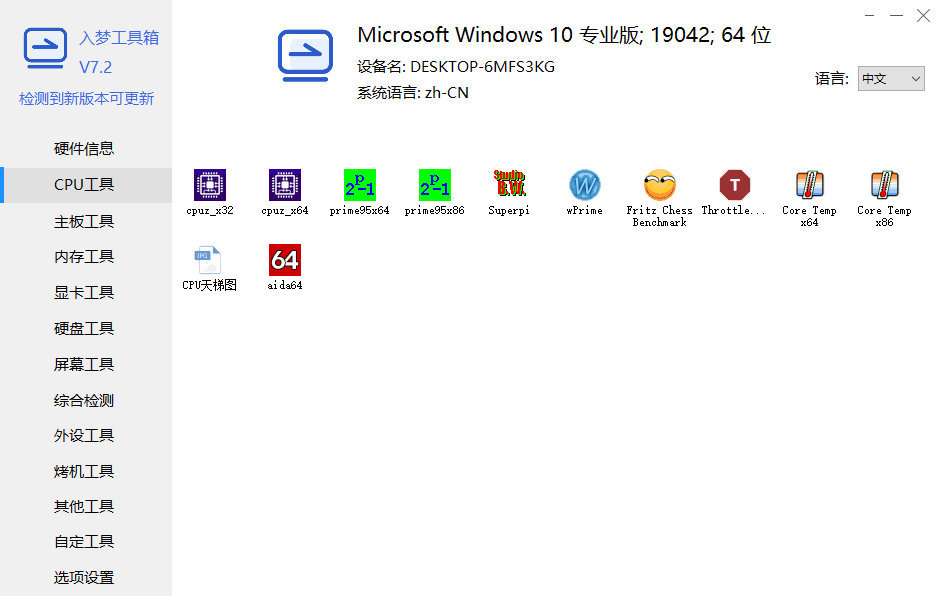Show the 外设工具 category
The width and height of the screenshot is (941, 596).
(x=86, y=436)
